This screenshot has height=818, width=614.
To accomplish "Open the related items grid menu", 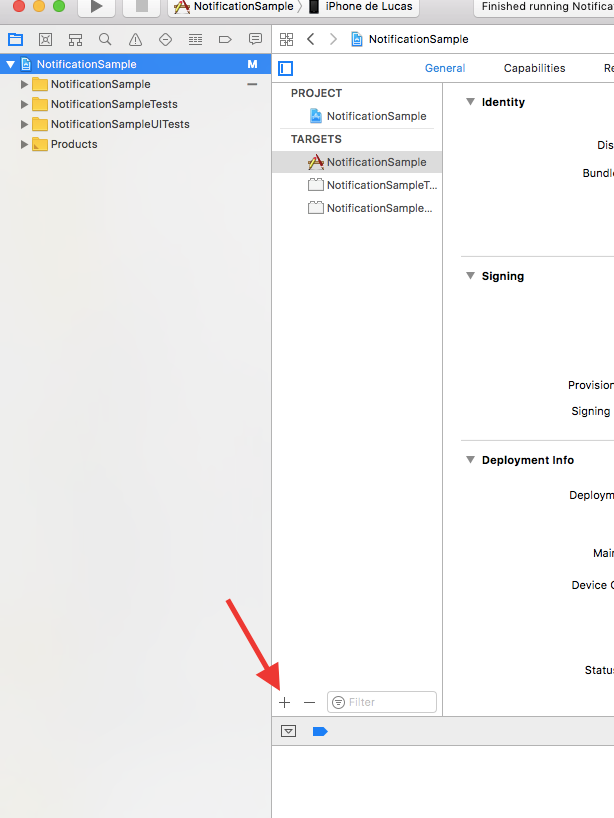I will 286,39.
